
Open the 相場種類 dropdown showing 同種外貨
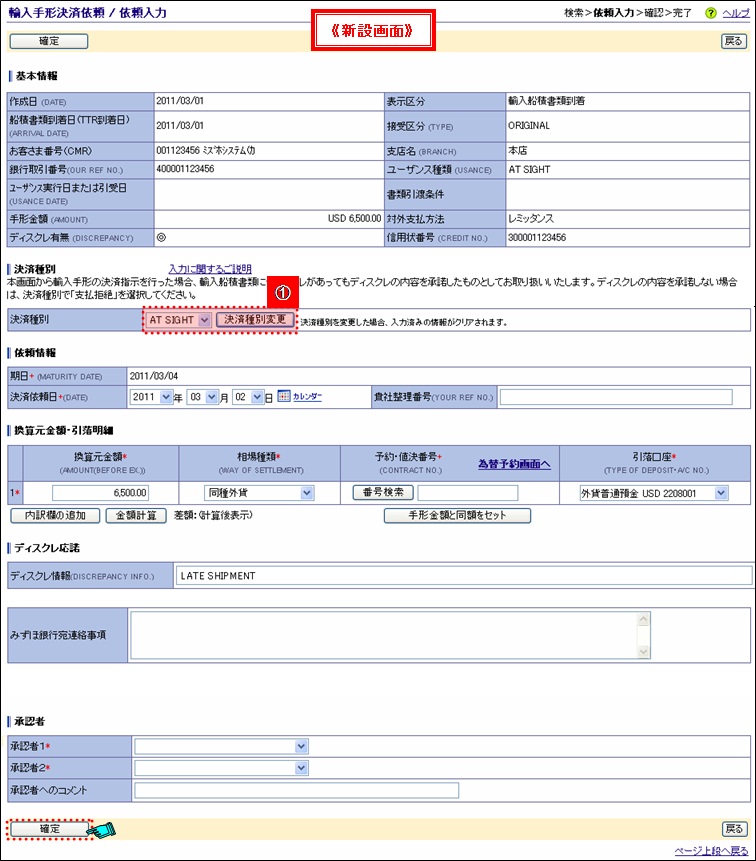point(259,493)
